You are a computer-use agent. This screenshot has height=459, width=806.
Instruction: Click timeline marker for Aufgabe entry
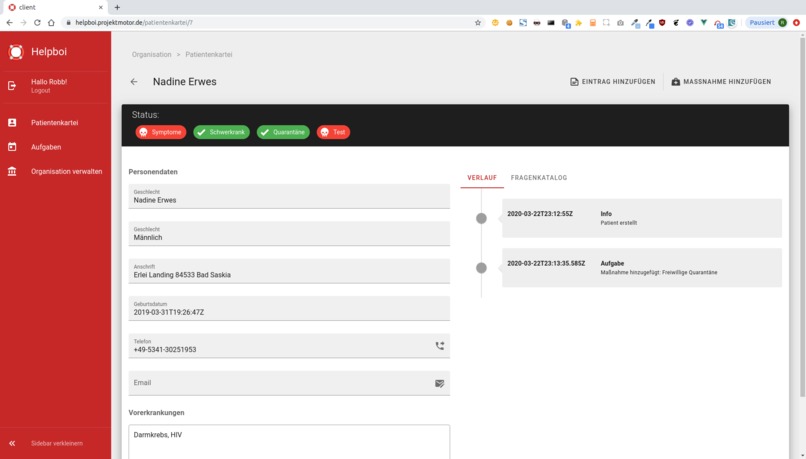click(x=481, y=268)
